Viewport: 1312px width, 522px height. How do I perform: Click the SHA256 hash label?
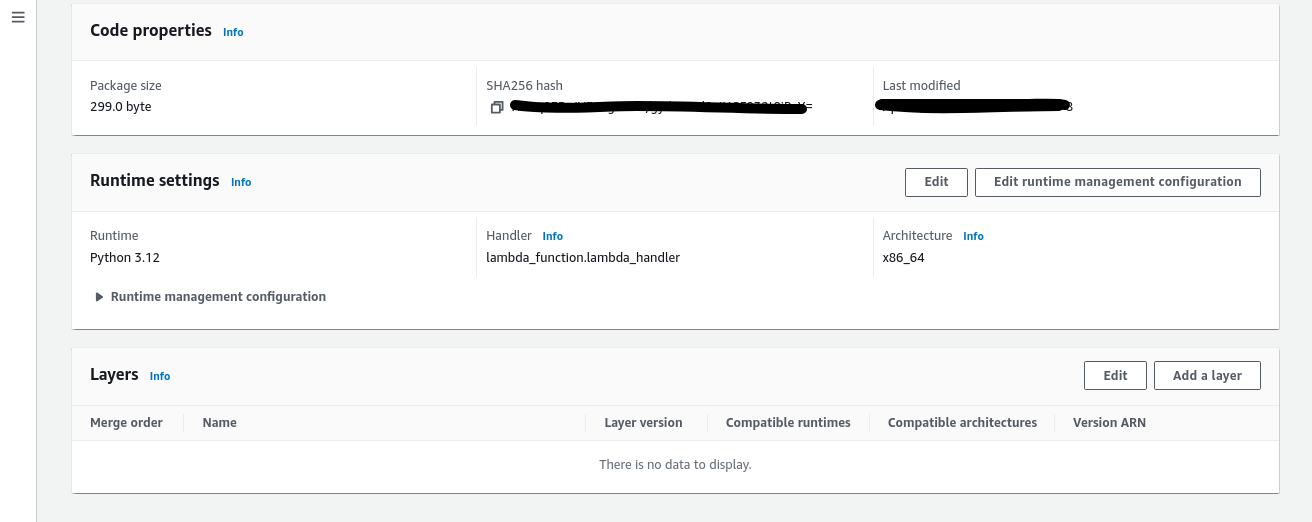(524, 86)
